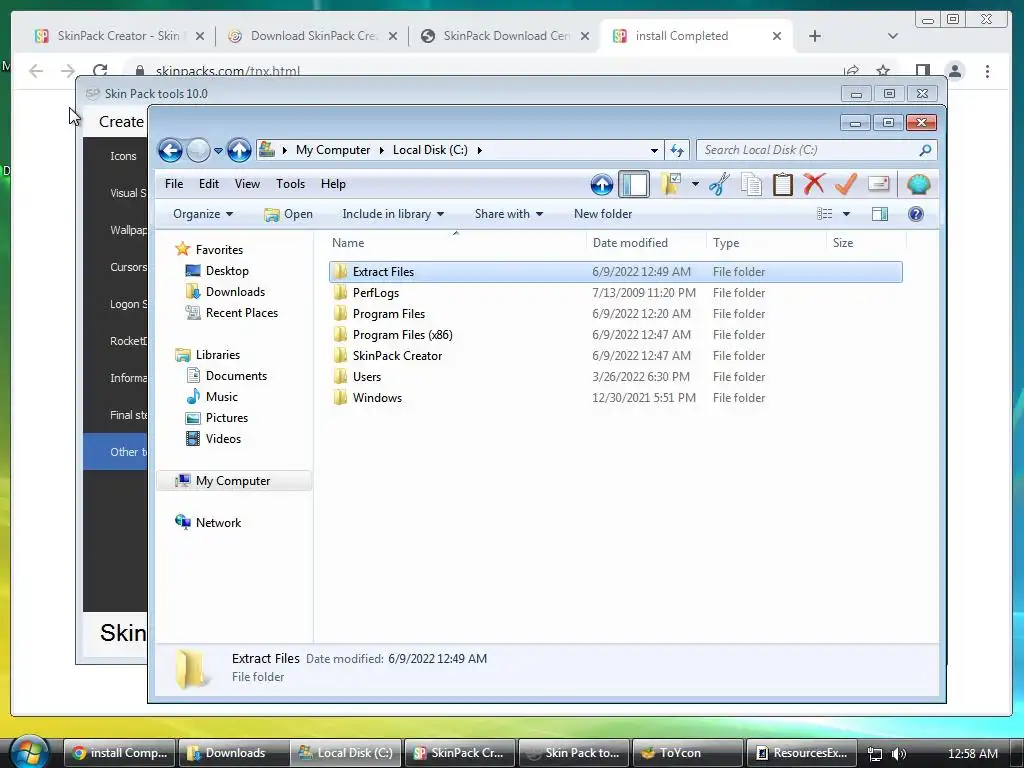Open the Edit menu

pos(209,184)
